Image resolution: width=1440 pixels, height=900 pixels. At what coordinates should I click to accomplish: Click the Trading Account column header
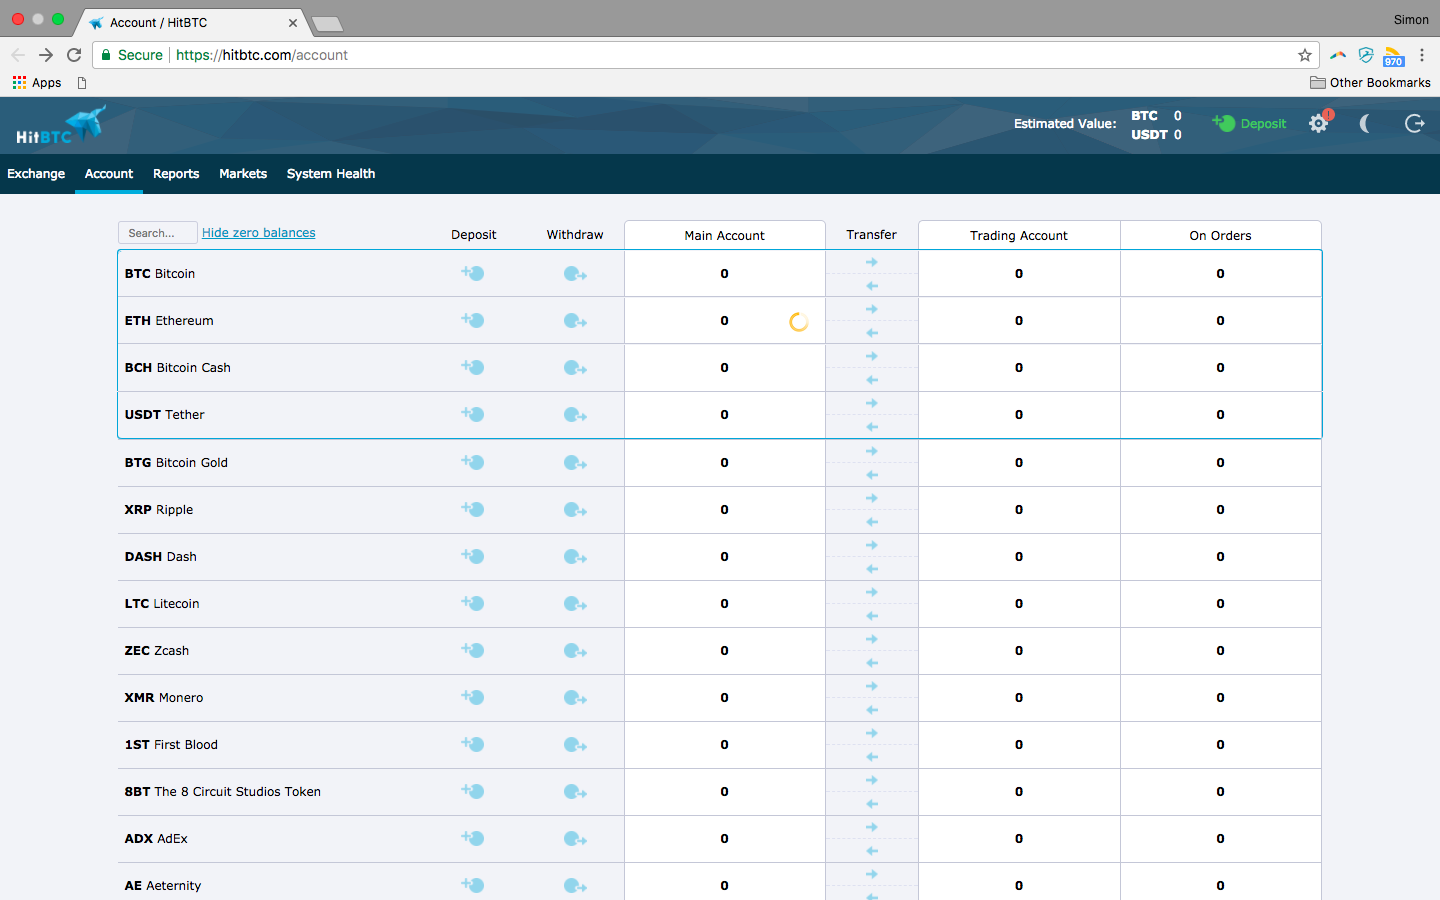pos(1019,235)
